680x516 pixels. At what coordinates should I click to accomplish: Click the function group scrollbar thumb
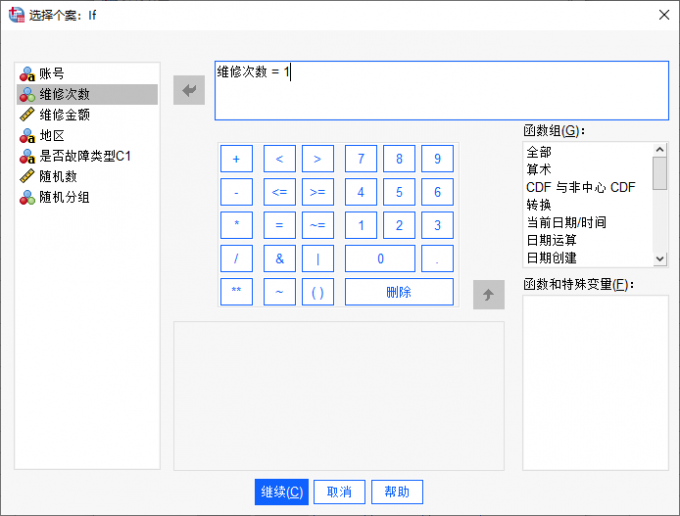click(x=660, y=173)
